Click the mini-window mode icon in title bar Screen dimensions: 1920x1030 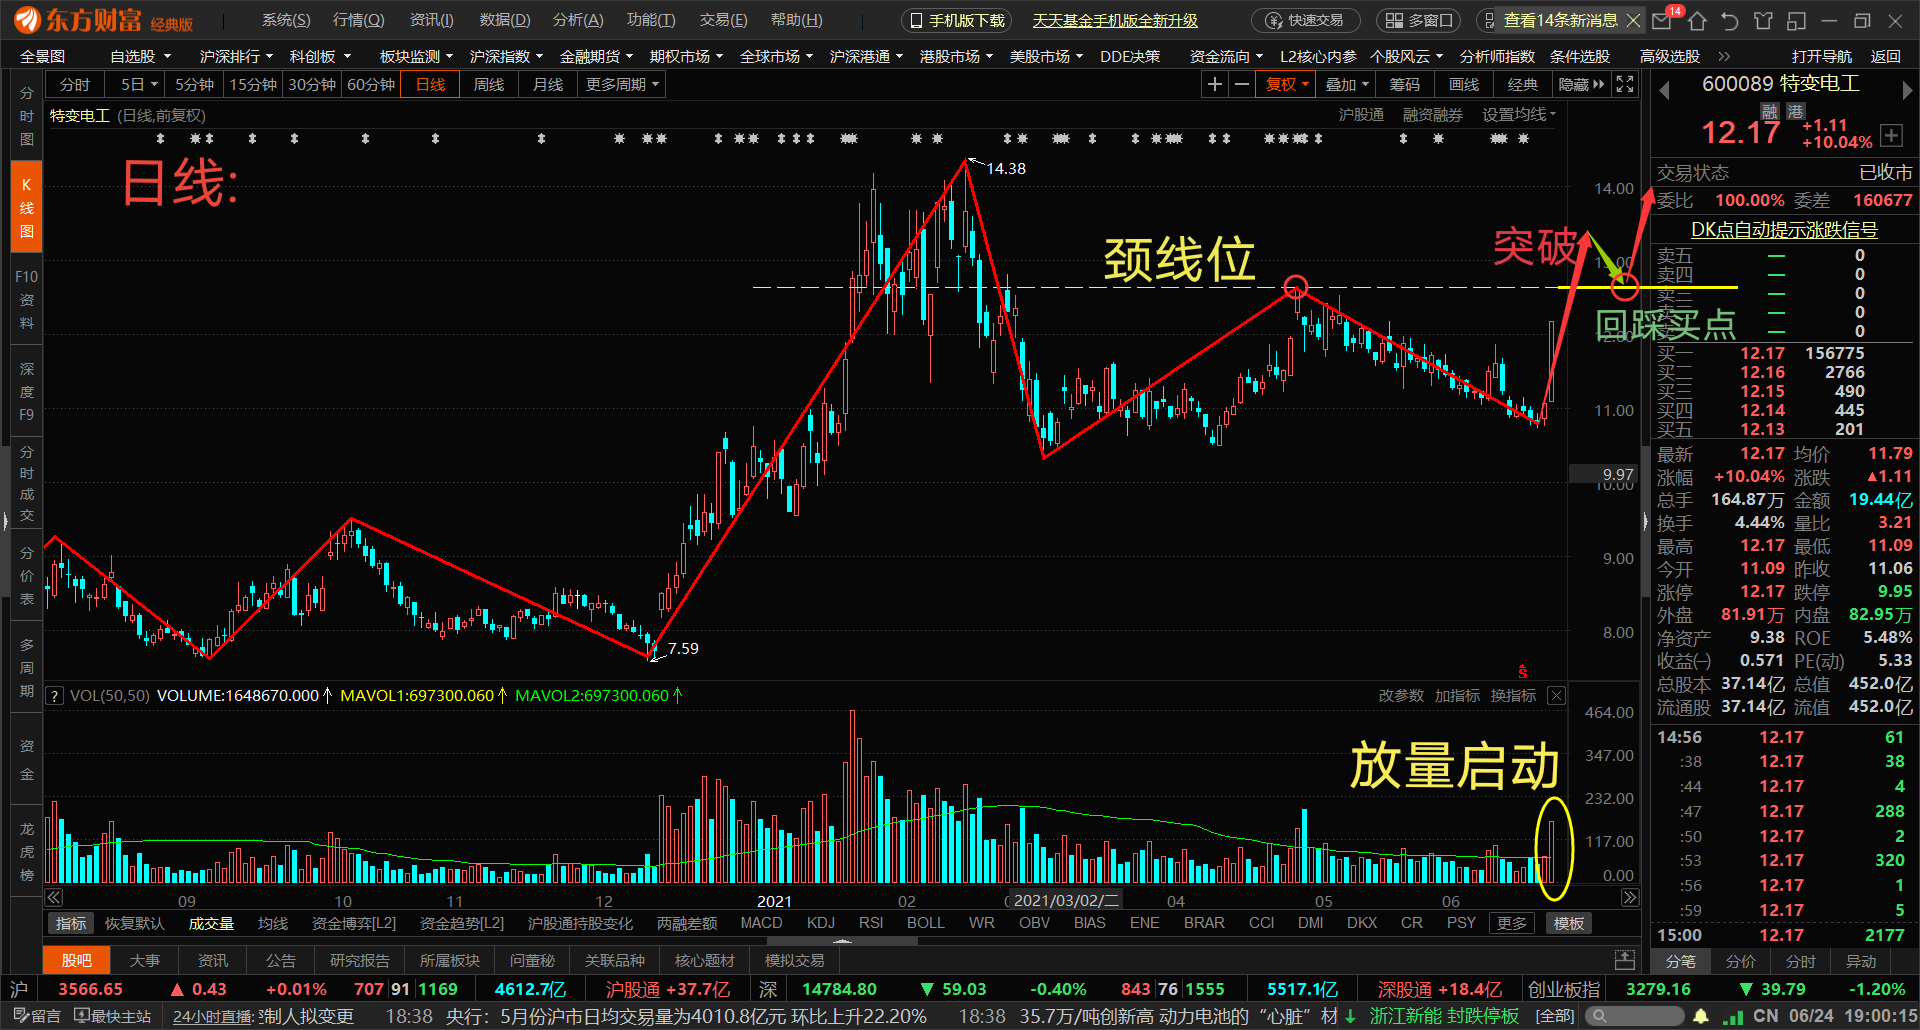point(1797,20)
